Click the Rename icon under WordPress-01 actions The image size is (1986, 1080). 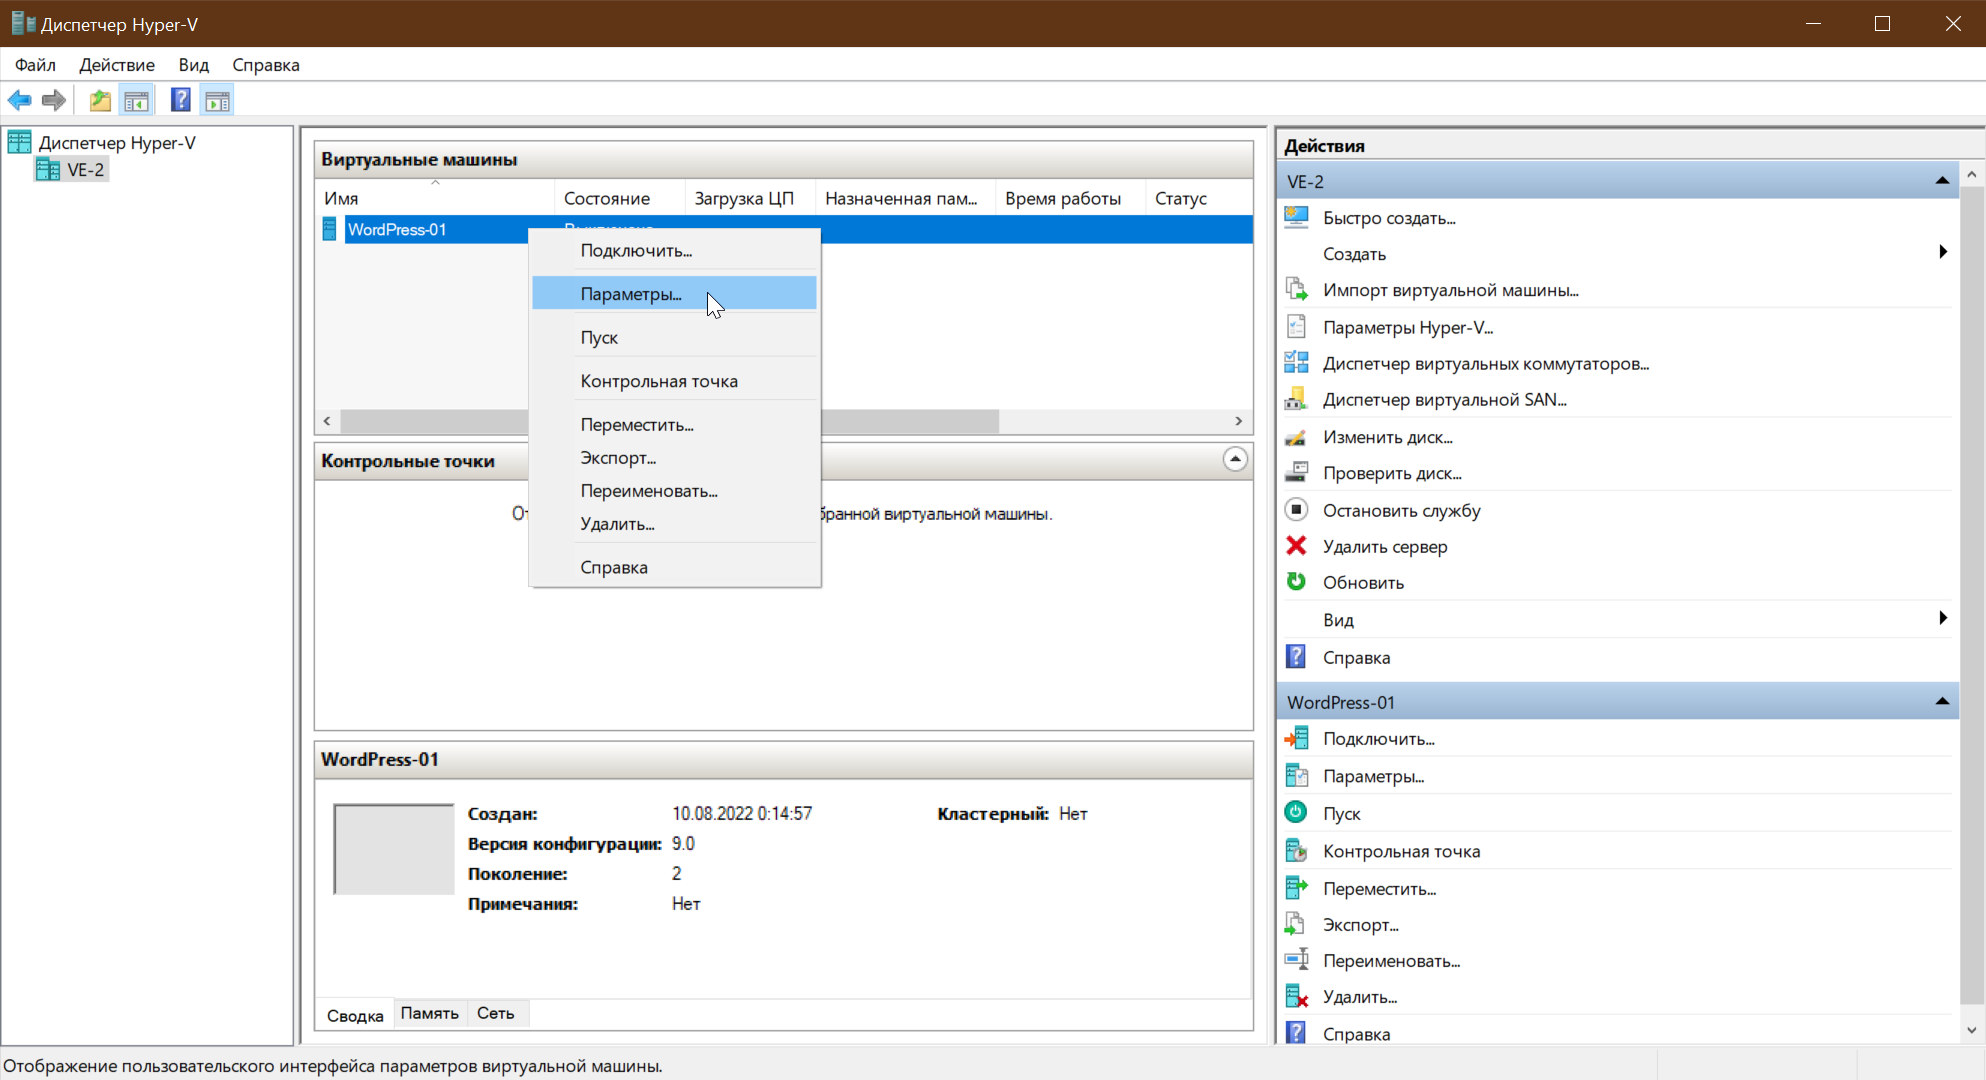(x=1296, y=960)
